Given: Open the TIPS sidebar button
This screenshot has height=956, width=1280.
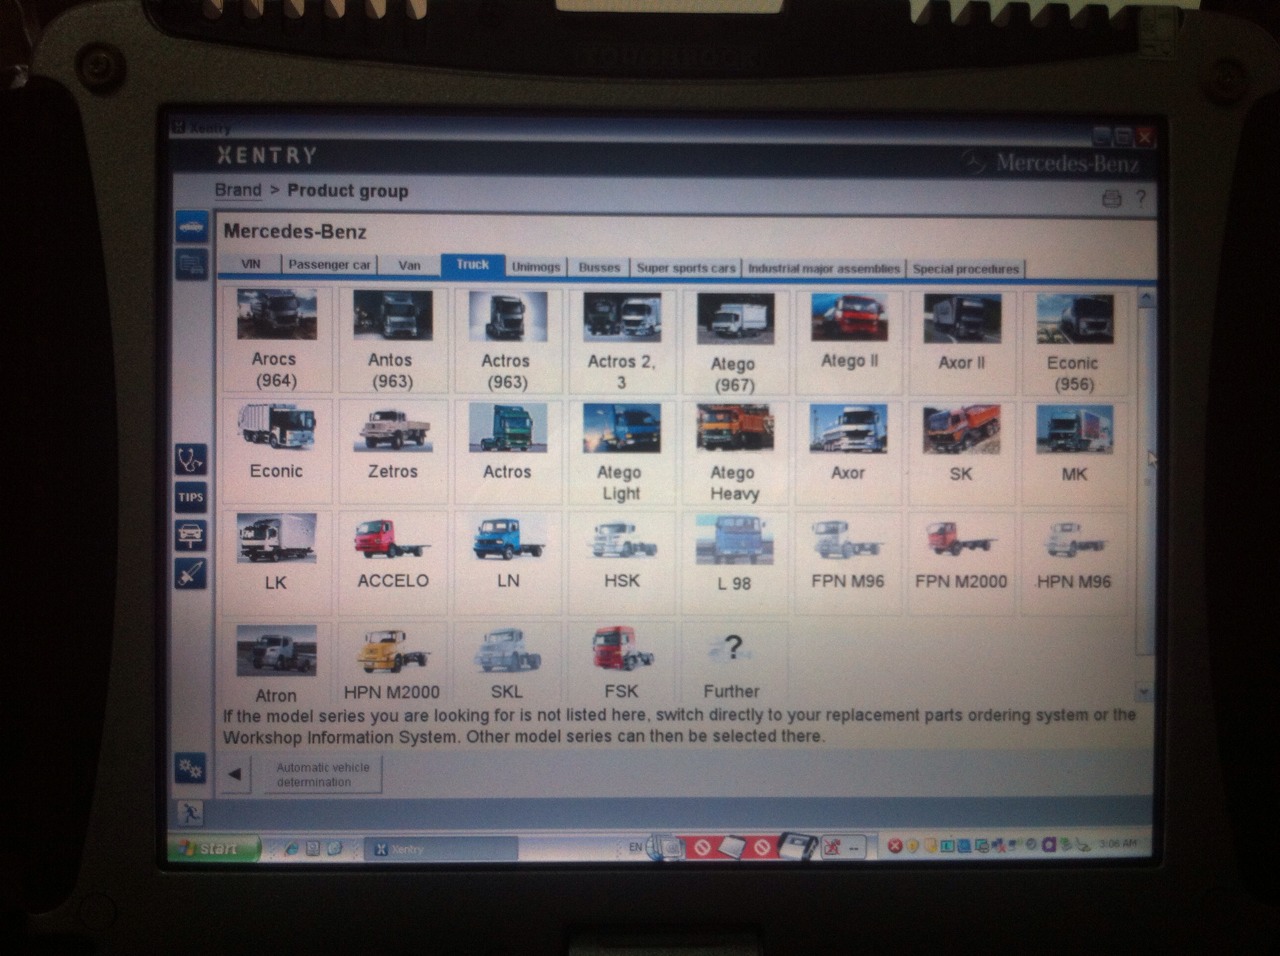Looking at the screenshot, I should [190, 497].
